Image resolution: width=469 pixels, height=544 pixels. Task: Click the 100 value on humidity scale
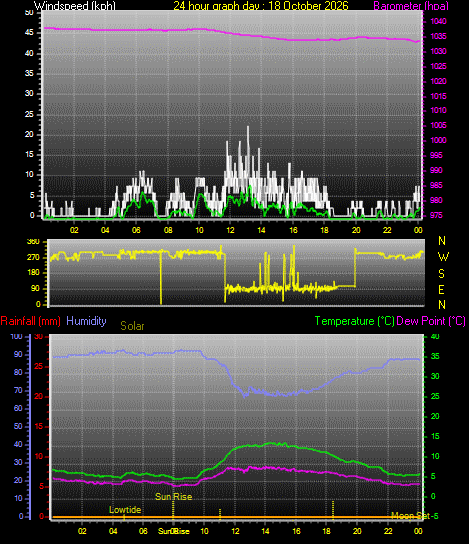click(x=16, y=337)
